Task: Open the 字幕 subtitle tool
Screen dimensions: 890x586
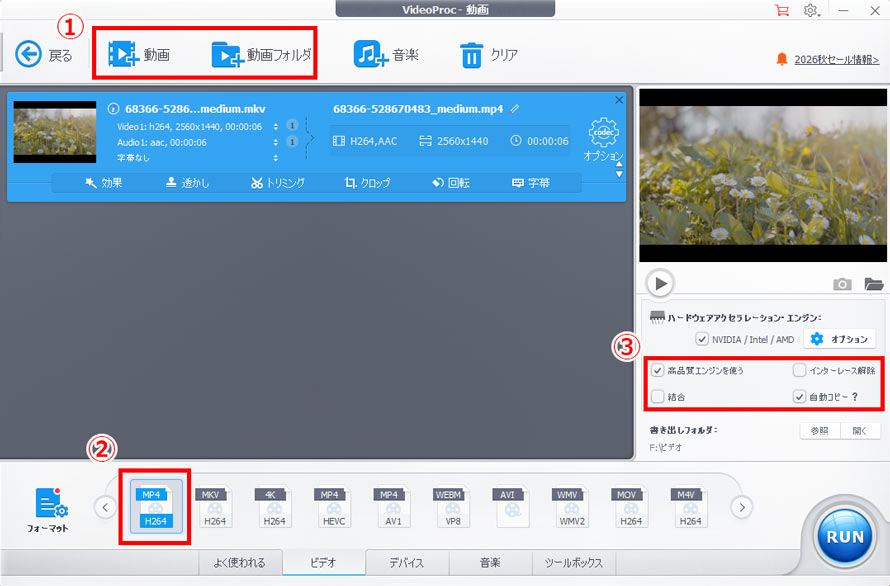Action: (x=531, y=183)
